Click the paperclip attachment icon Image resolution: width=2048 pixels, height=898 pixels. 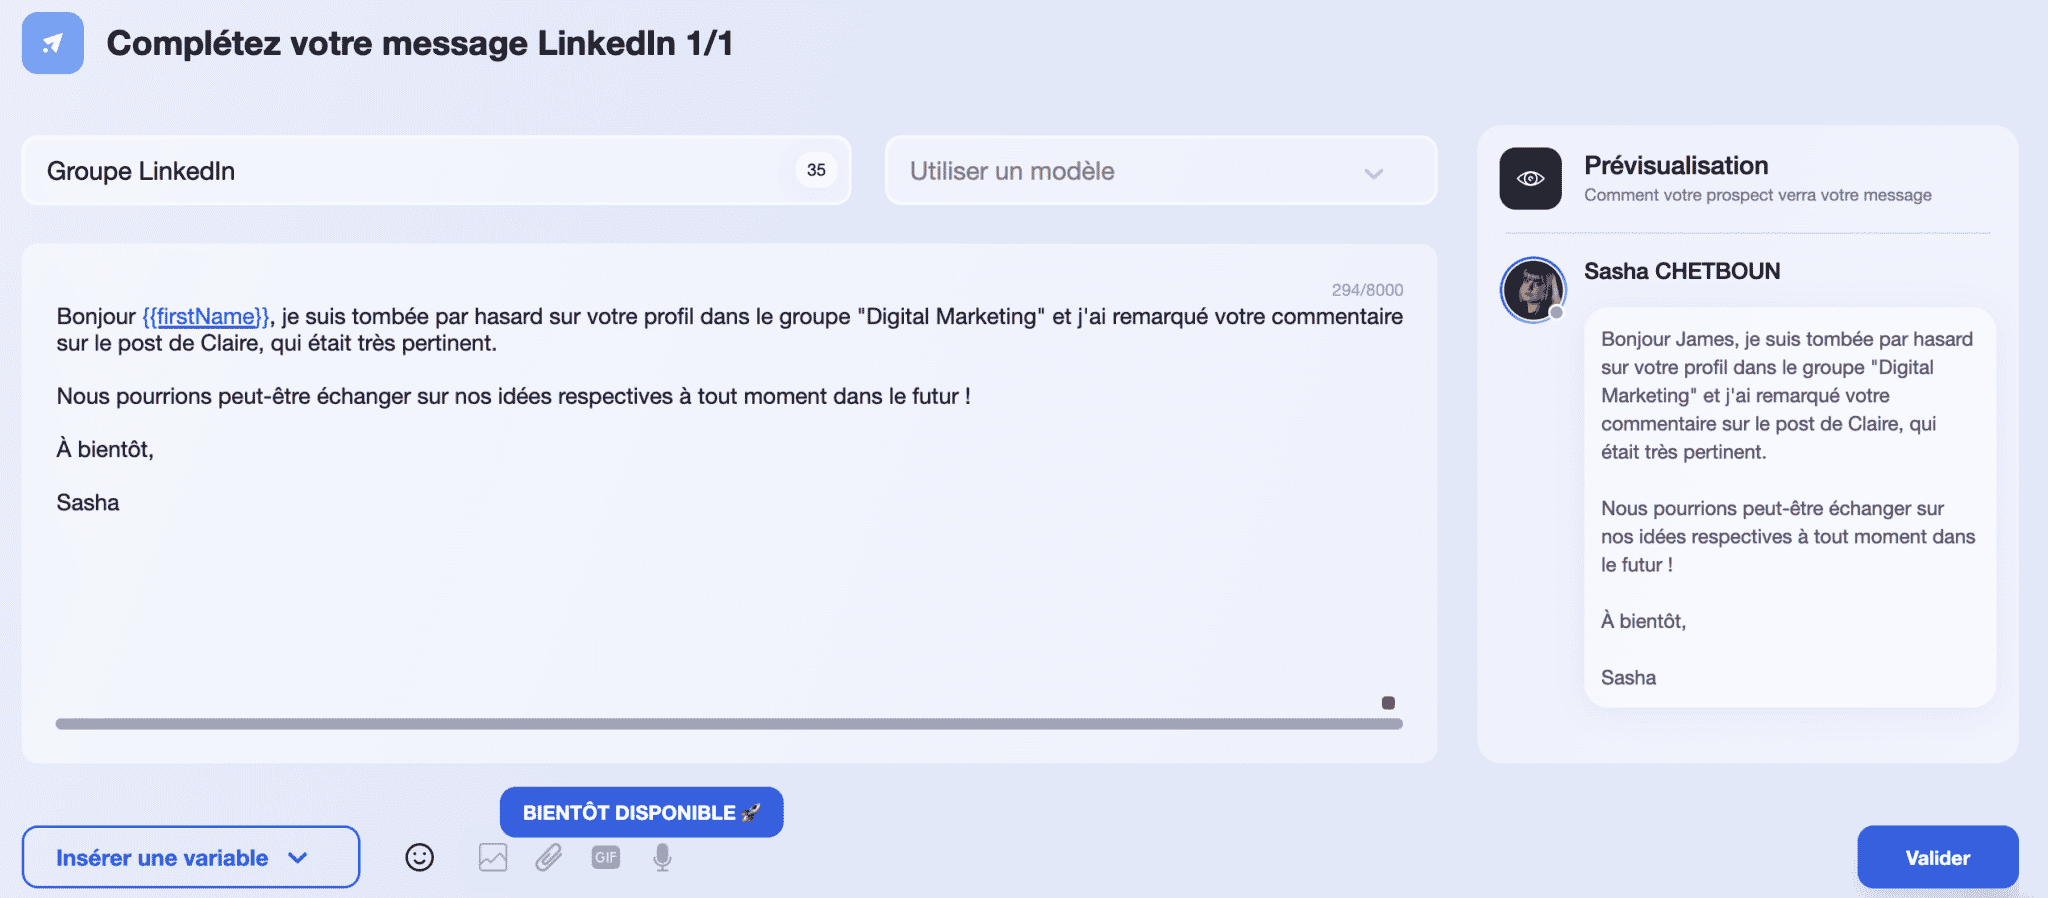(548, 857)
